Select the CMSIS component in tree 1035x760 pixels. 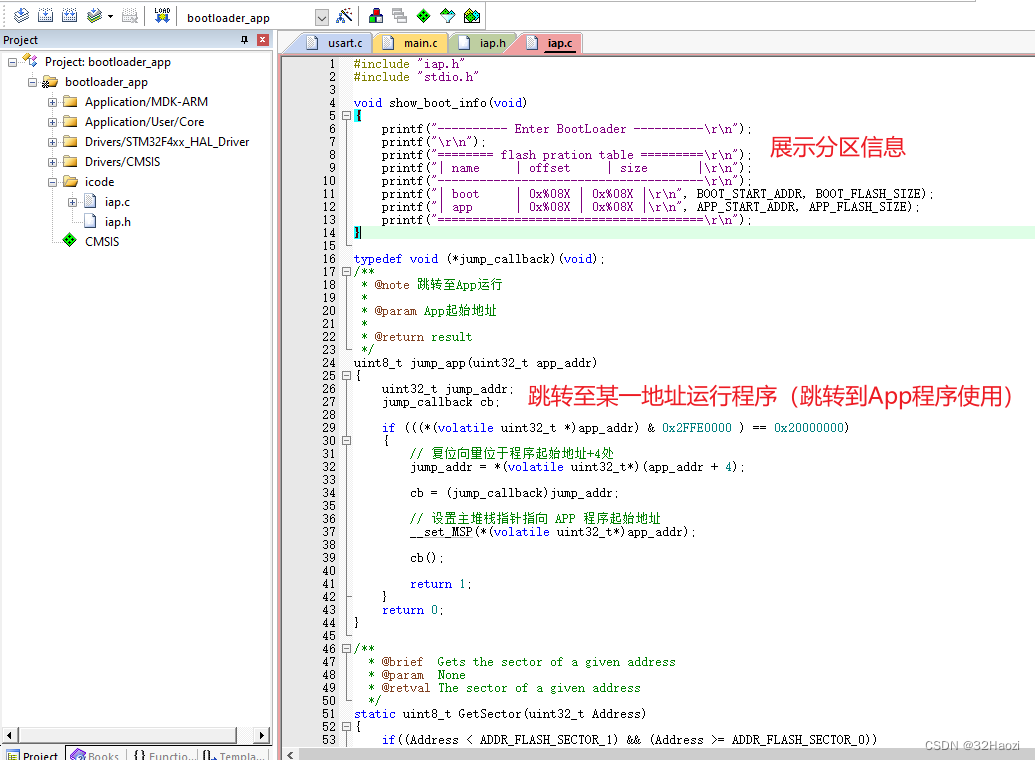click(x=101, y=241)
